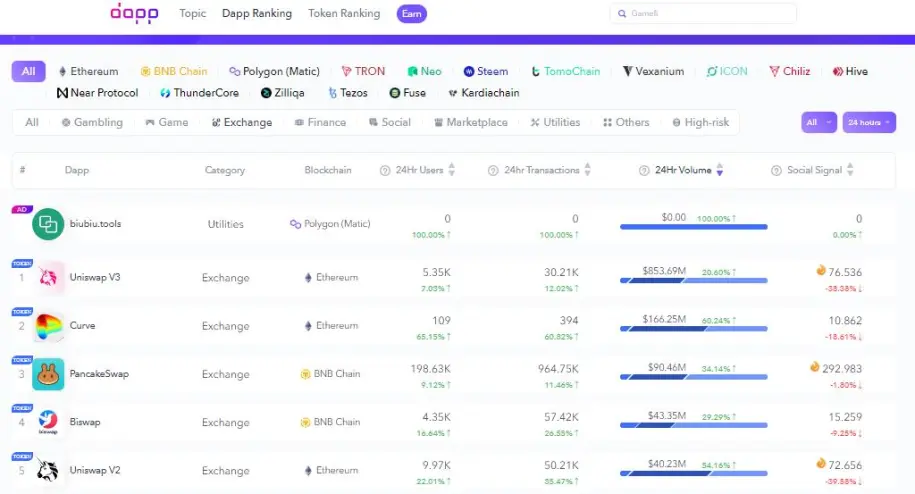Viewport: 915px width, 494px height.
Task: Select the Marketplace category tab
Action: (x=471, y=122)
